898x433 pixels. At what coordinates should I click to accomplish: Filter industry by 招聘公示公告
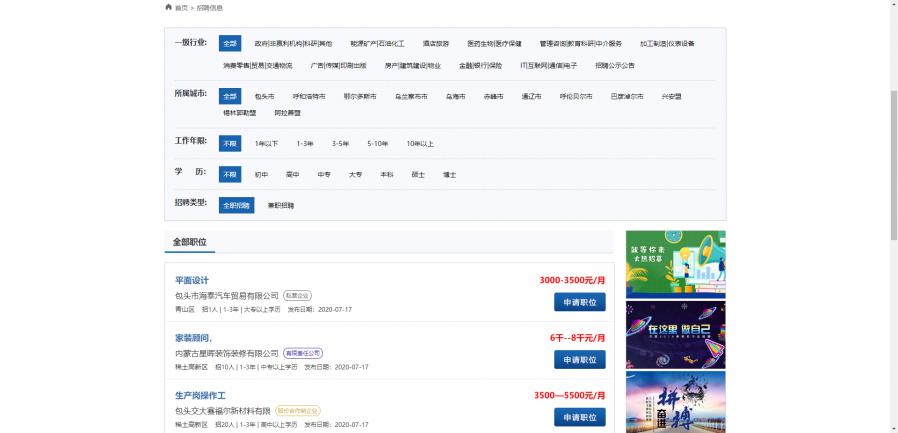[614, 66]
